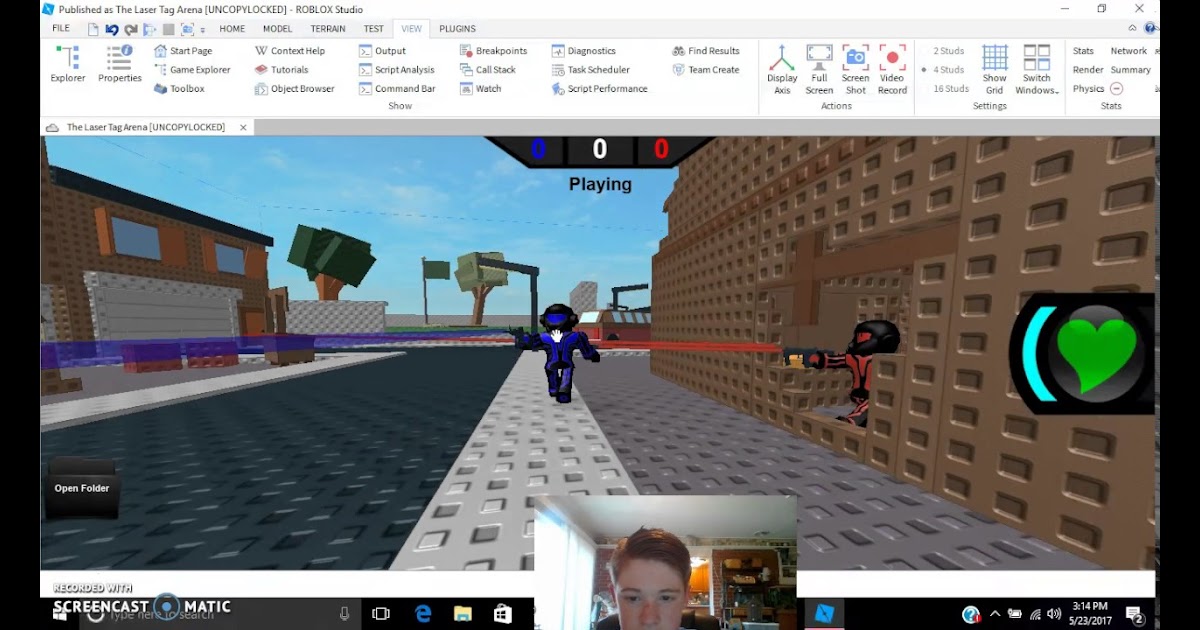This screenshot has height=630, width=1200.
Task: Switch to the HOME ribbon tab
Action: coord(232,29)
